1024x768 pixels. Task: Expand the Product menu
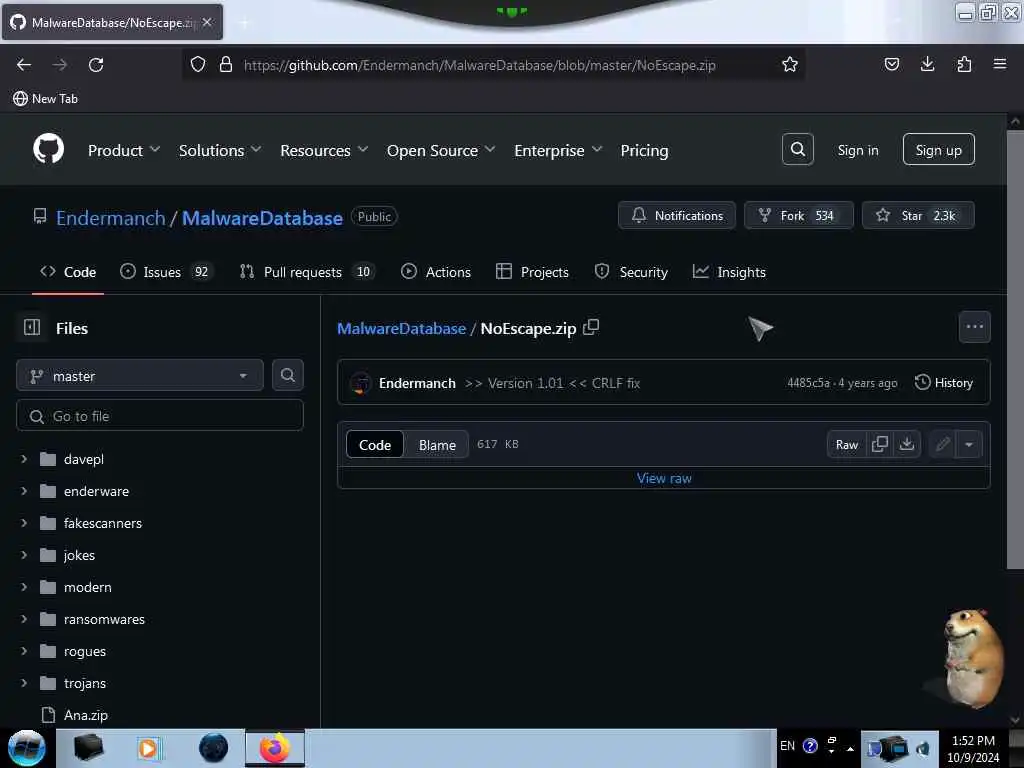tap(123, 150)
